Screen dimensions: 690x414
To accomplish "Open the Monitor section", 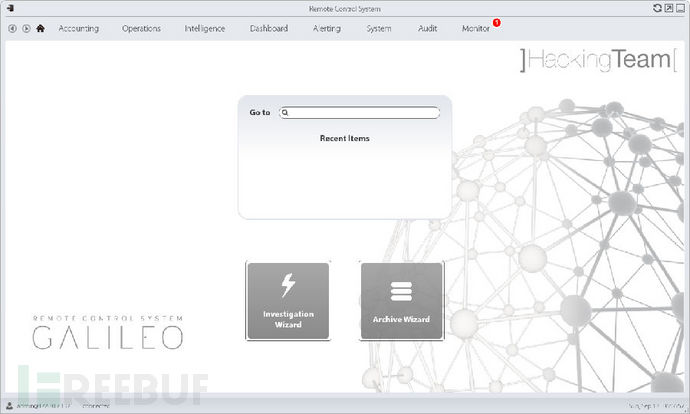I will (x=476, y=29).
